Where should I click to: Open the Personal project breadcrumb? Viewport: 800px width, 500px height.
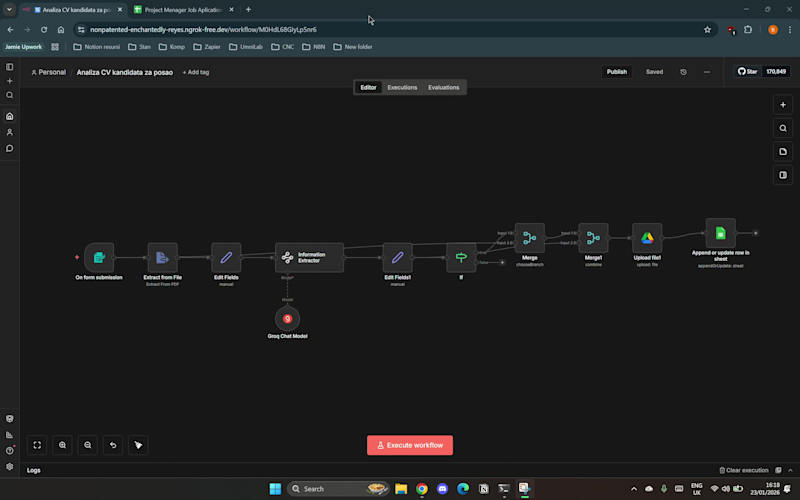pos(48,72)
